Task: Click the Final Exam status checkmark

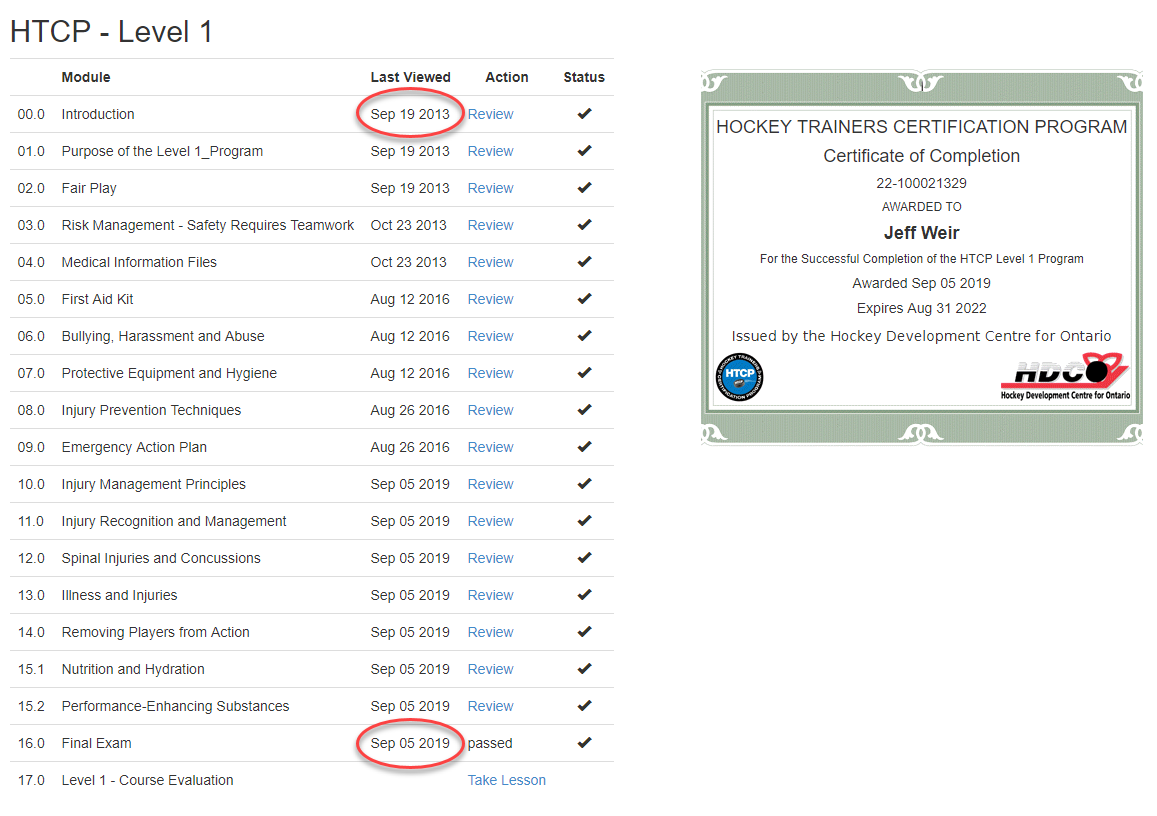Action: [x=584, y=743]
